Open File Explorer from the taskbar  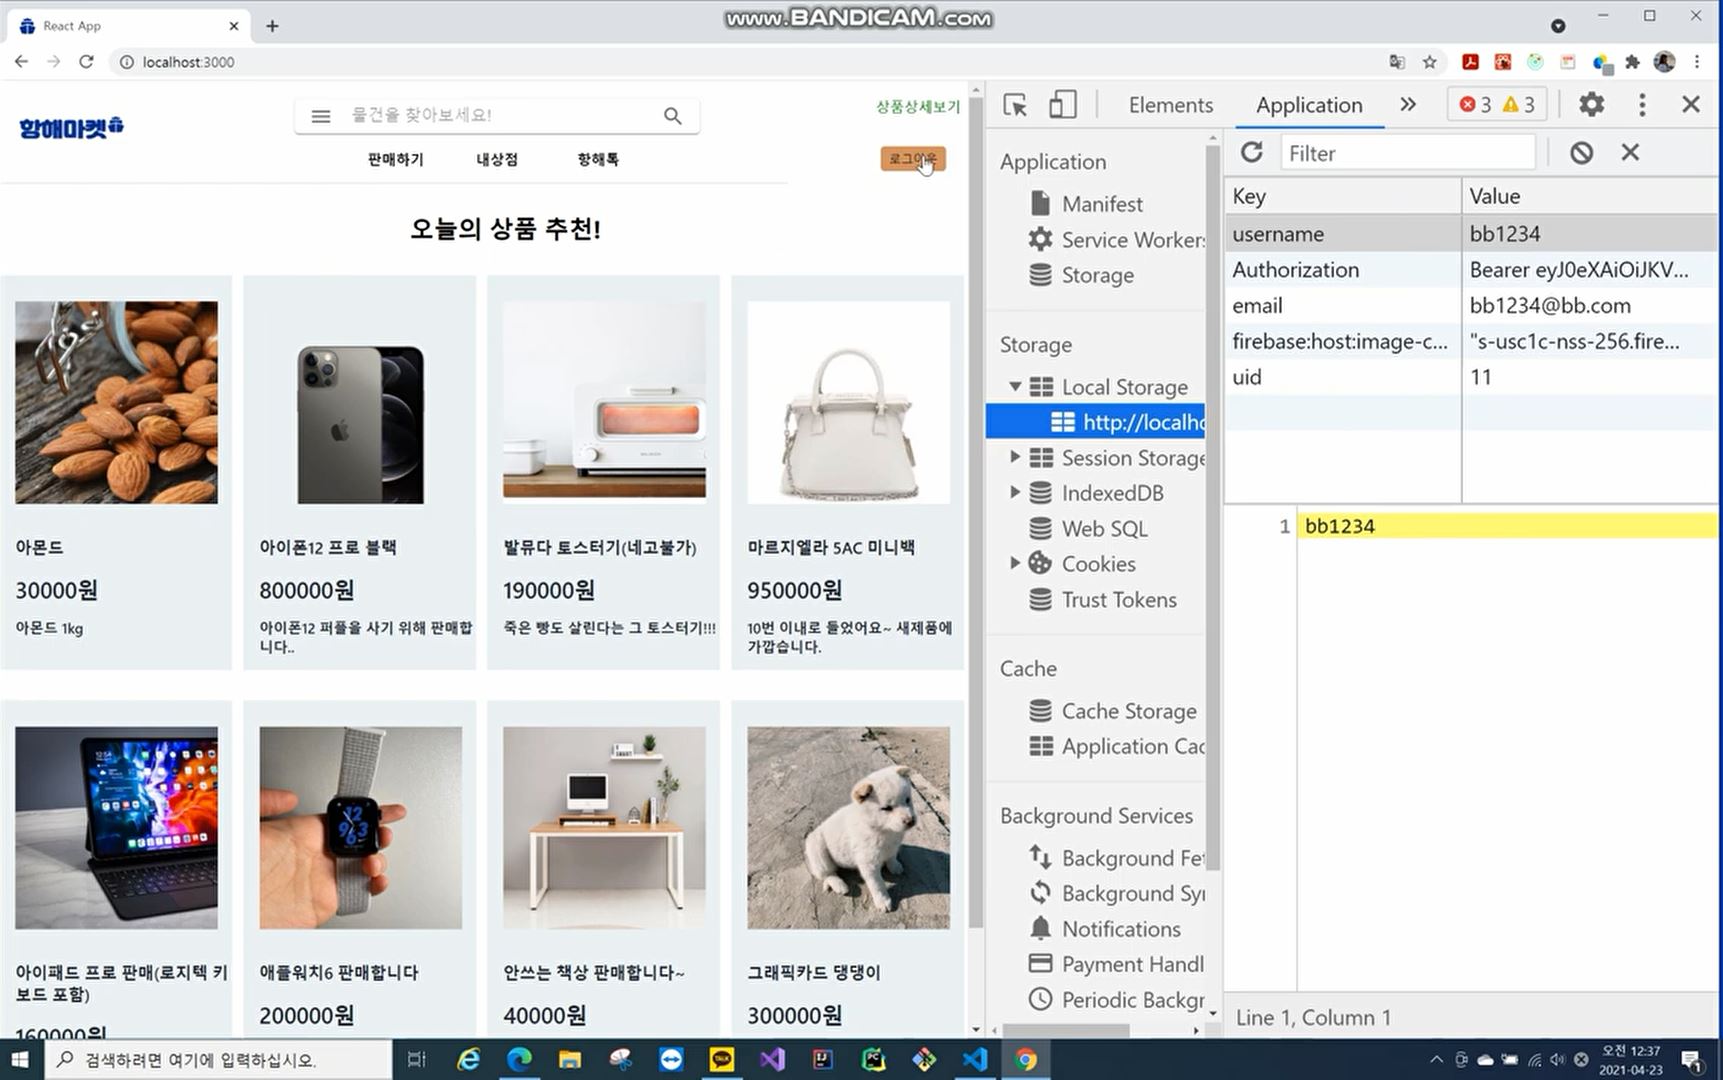(570, 1060)
